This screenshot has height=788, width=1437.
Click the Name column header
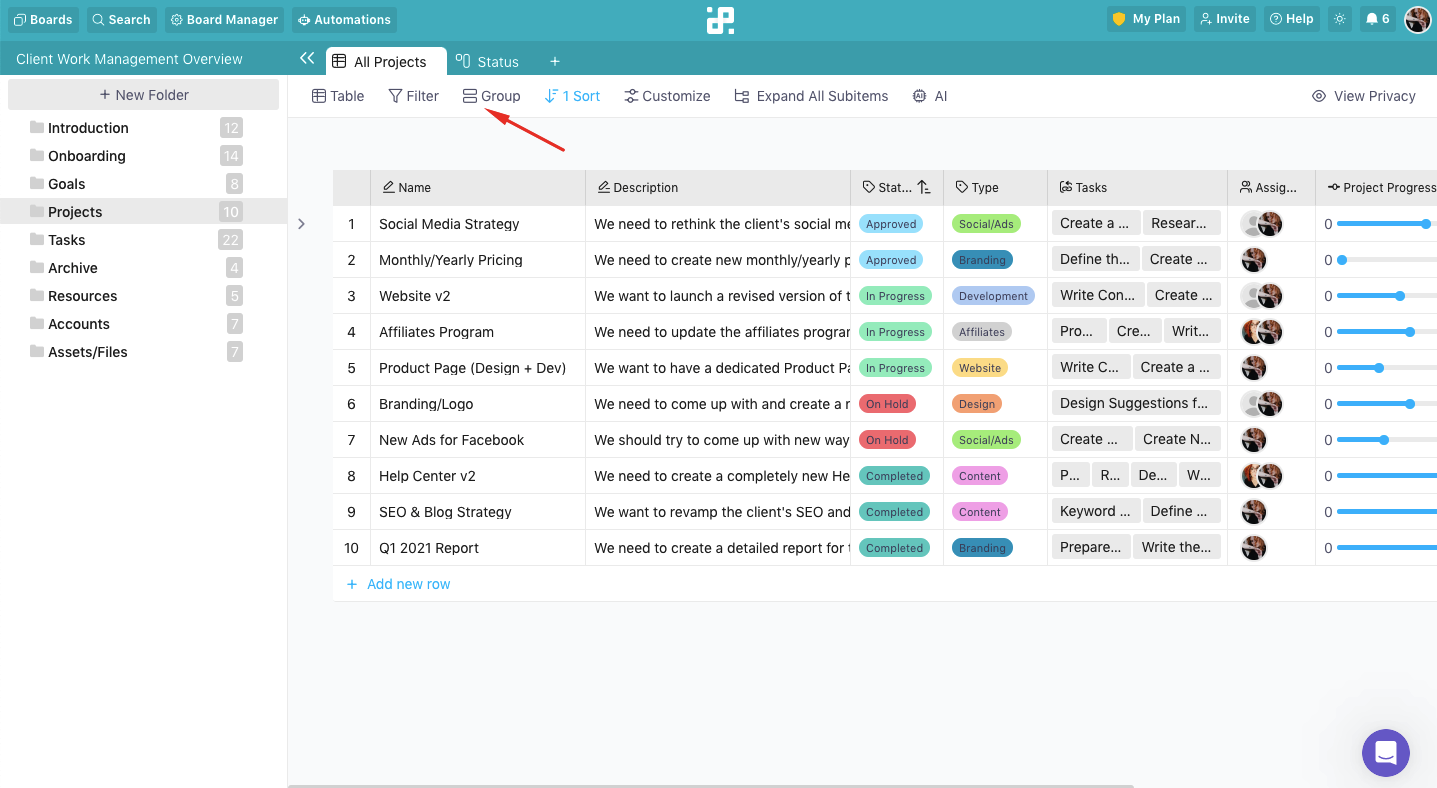tap(478, 187)
